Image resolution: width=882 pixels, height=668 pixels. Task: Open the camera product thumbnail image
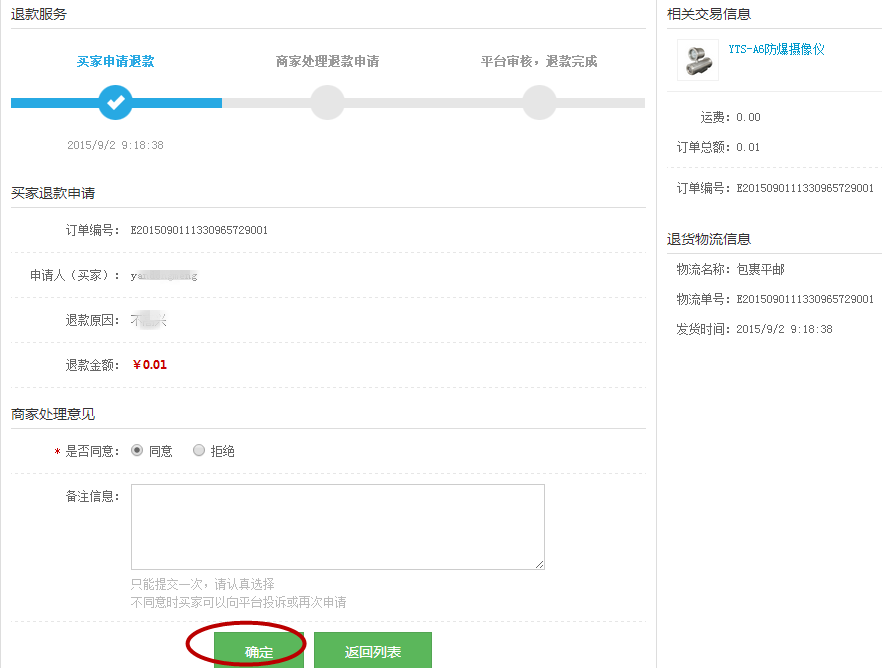(x=697, y=60)
